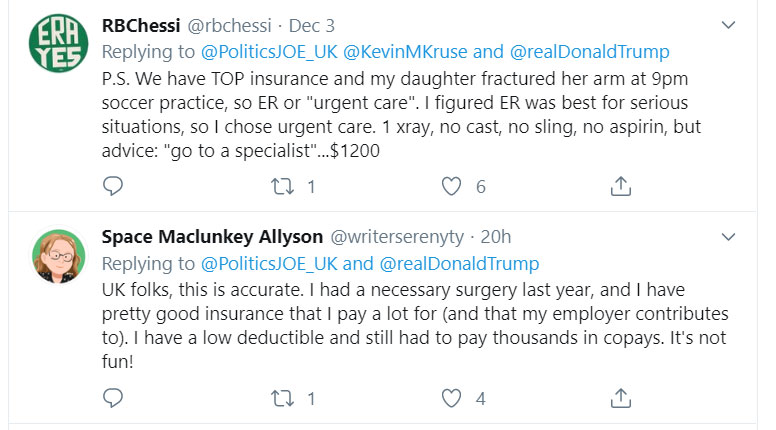Open @realDonaldTrump in Allyson's reply line
This screenshot has width=776, height=430.
[x=458, y=263]
